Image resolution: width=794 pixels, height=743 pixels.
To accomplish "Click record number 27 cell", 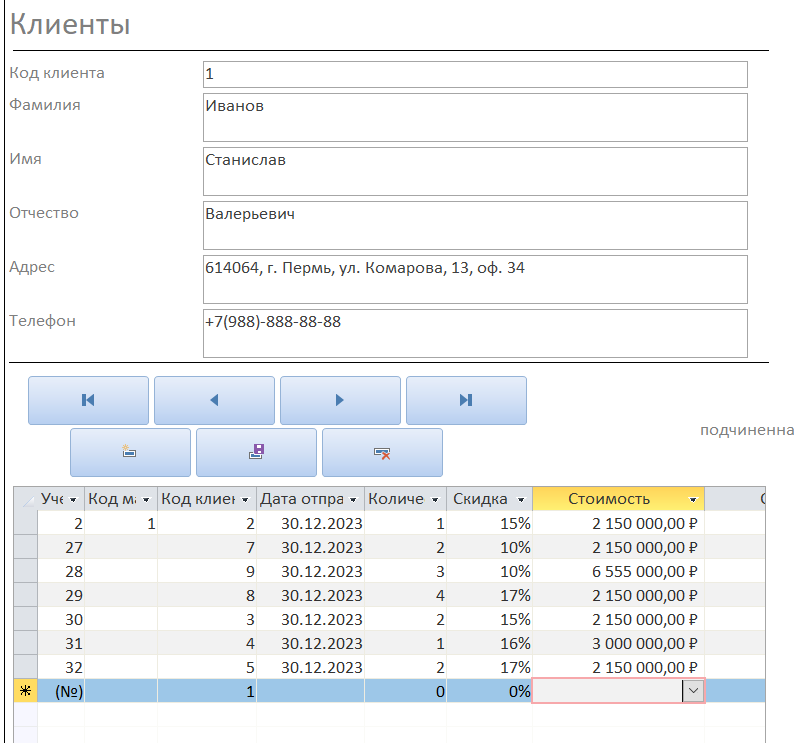I will pos(61,548).
